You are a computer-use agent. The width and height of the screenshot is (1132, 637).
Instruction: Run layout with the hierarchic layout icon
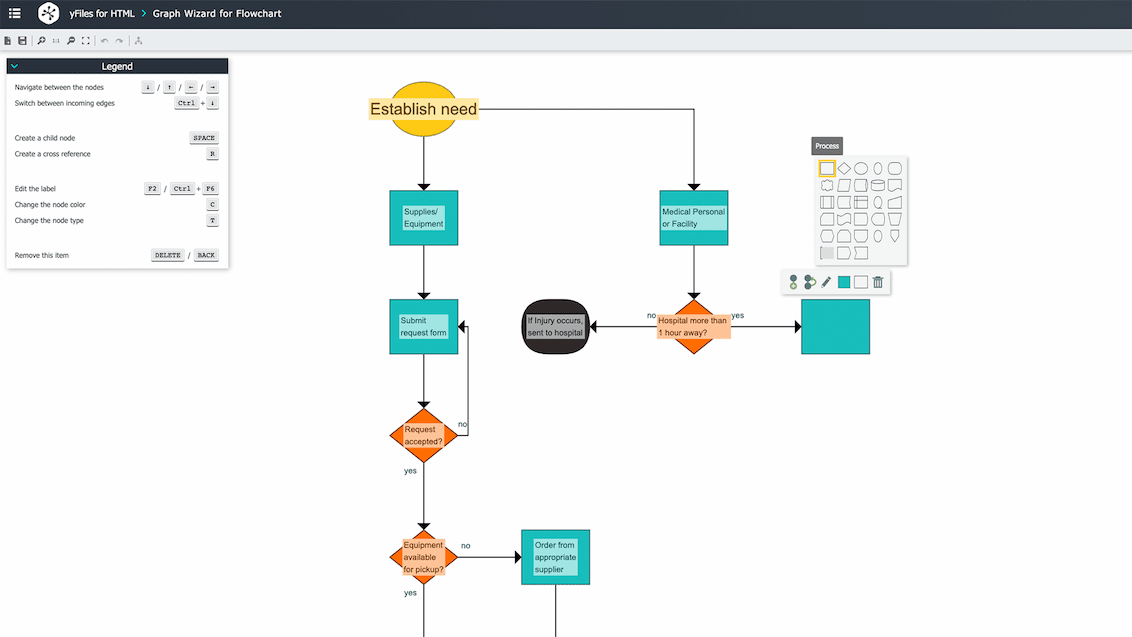138,40
